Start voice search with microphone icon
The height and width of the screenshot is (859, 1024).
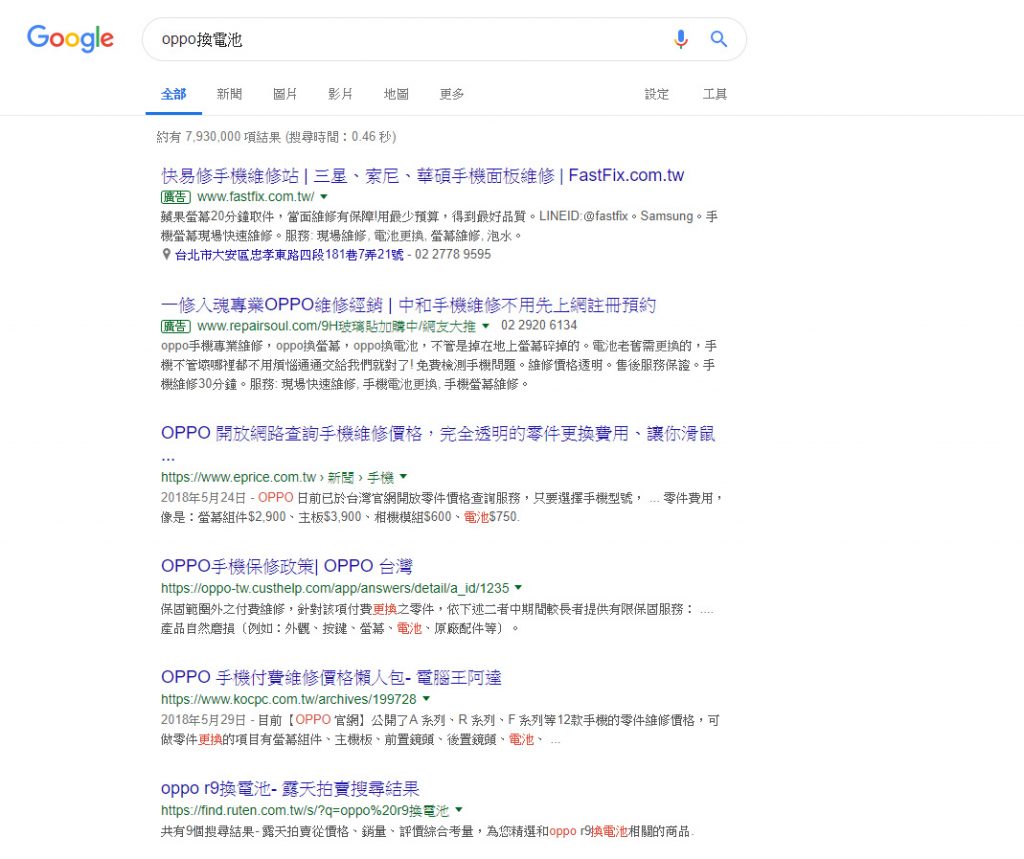(680, 39)
